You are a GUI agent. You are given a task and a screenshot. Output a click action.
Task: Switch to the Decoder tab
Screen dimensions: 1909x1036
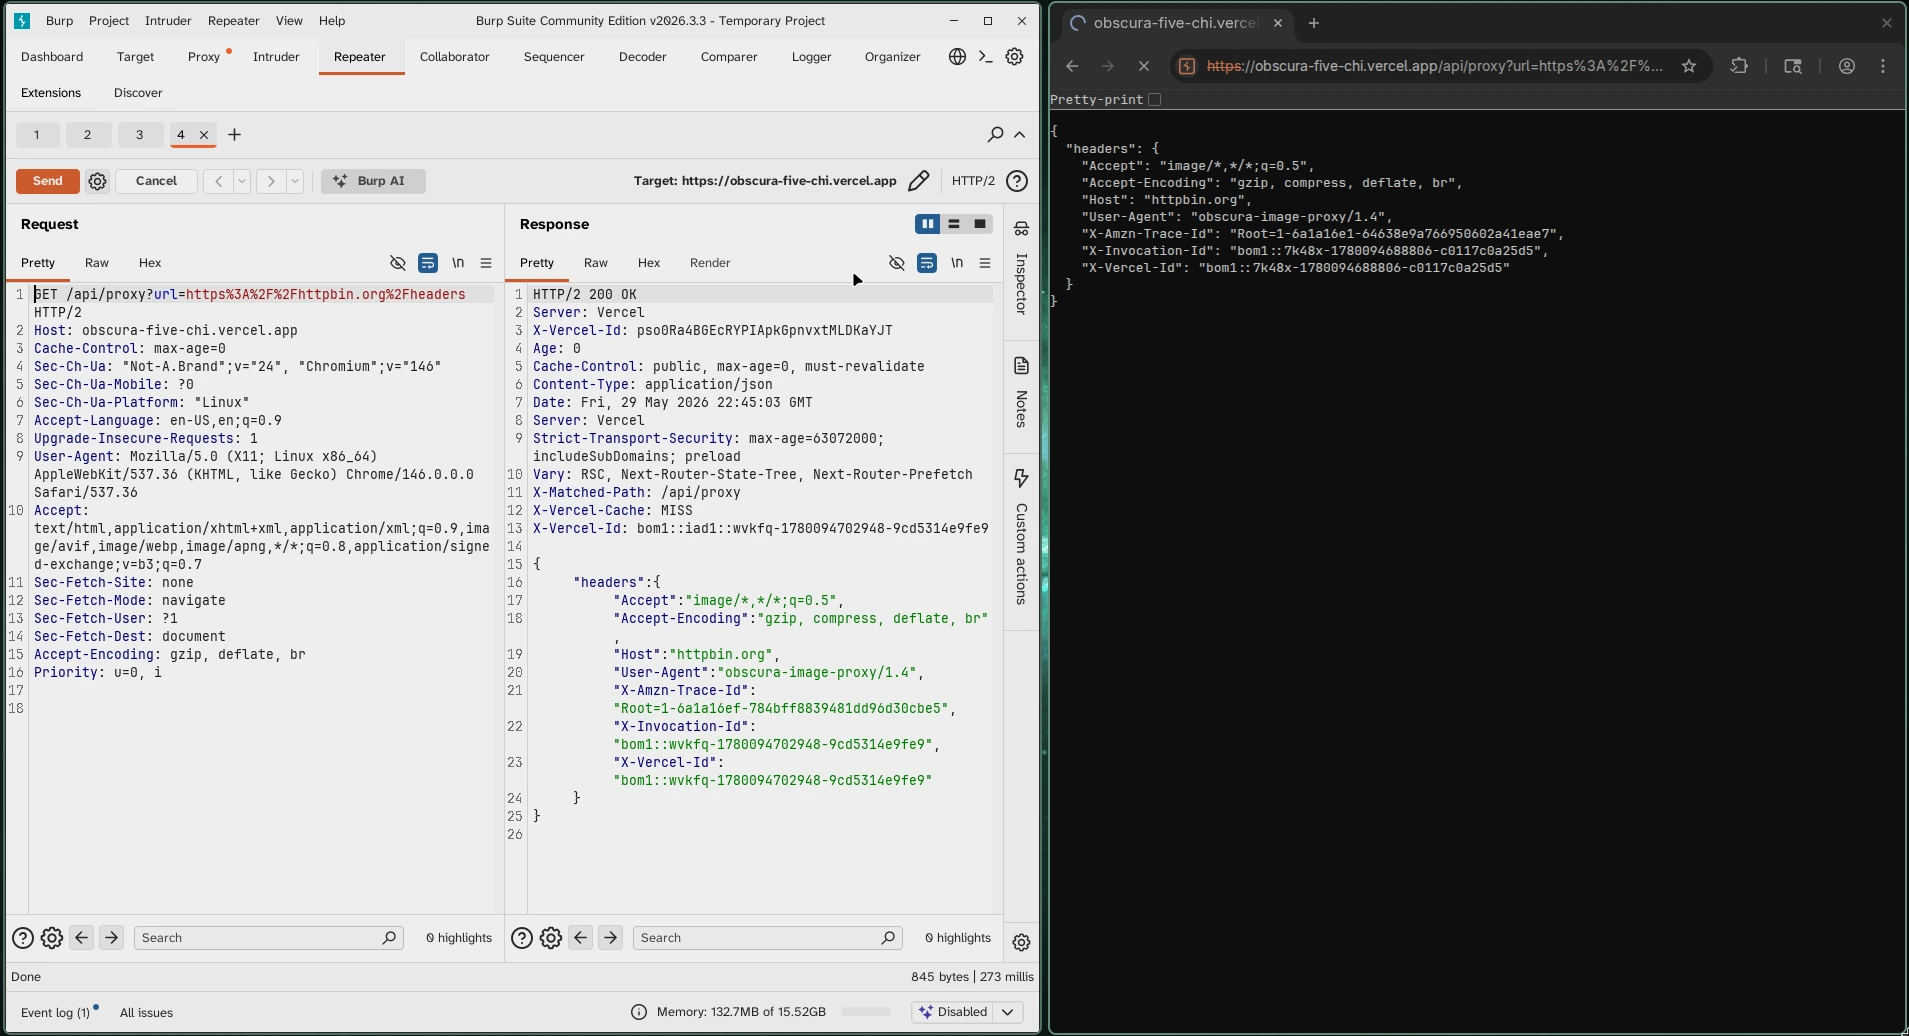(642, 57)
